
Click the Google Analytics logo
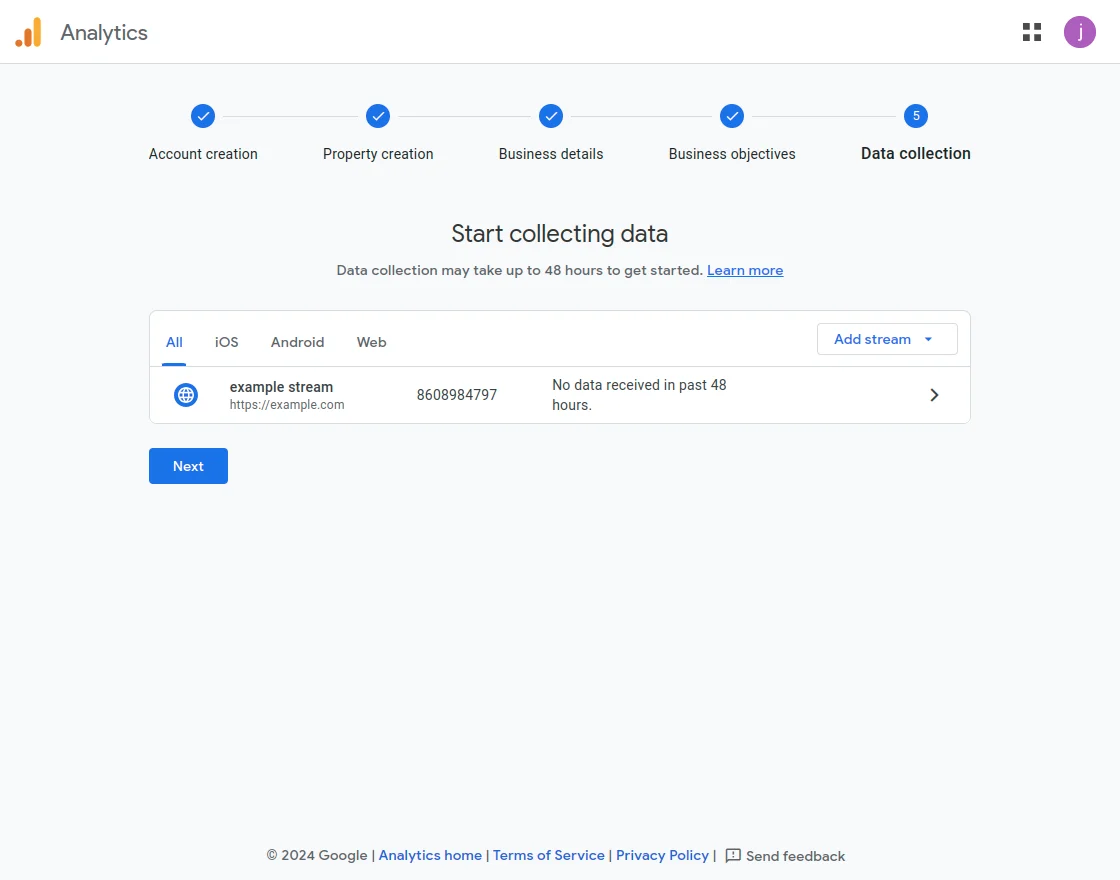[28, 31]
